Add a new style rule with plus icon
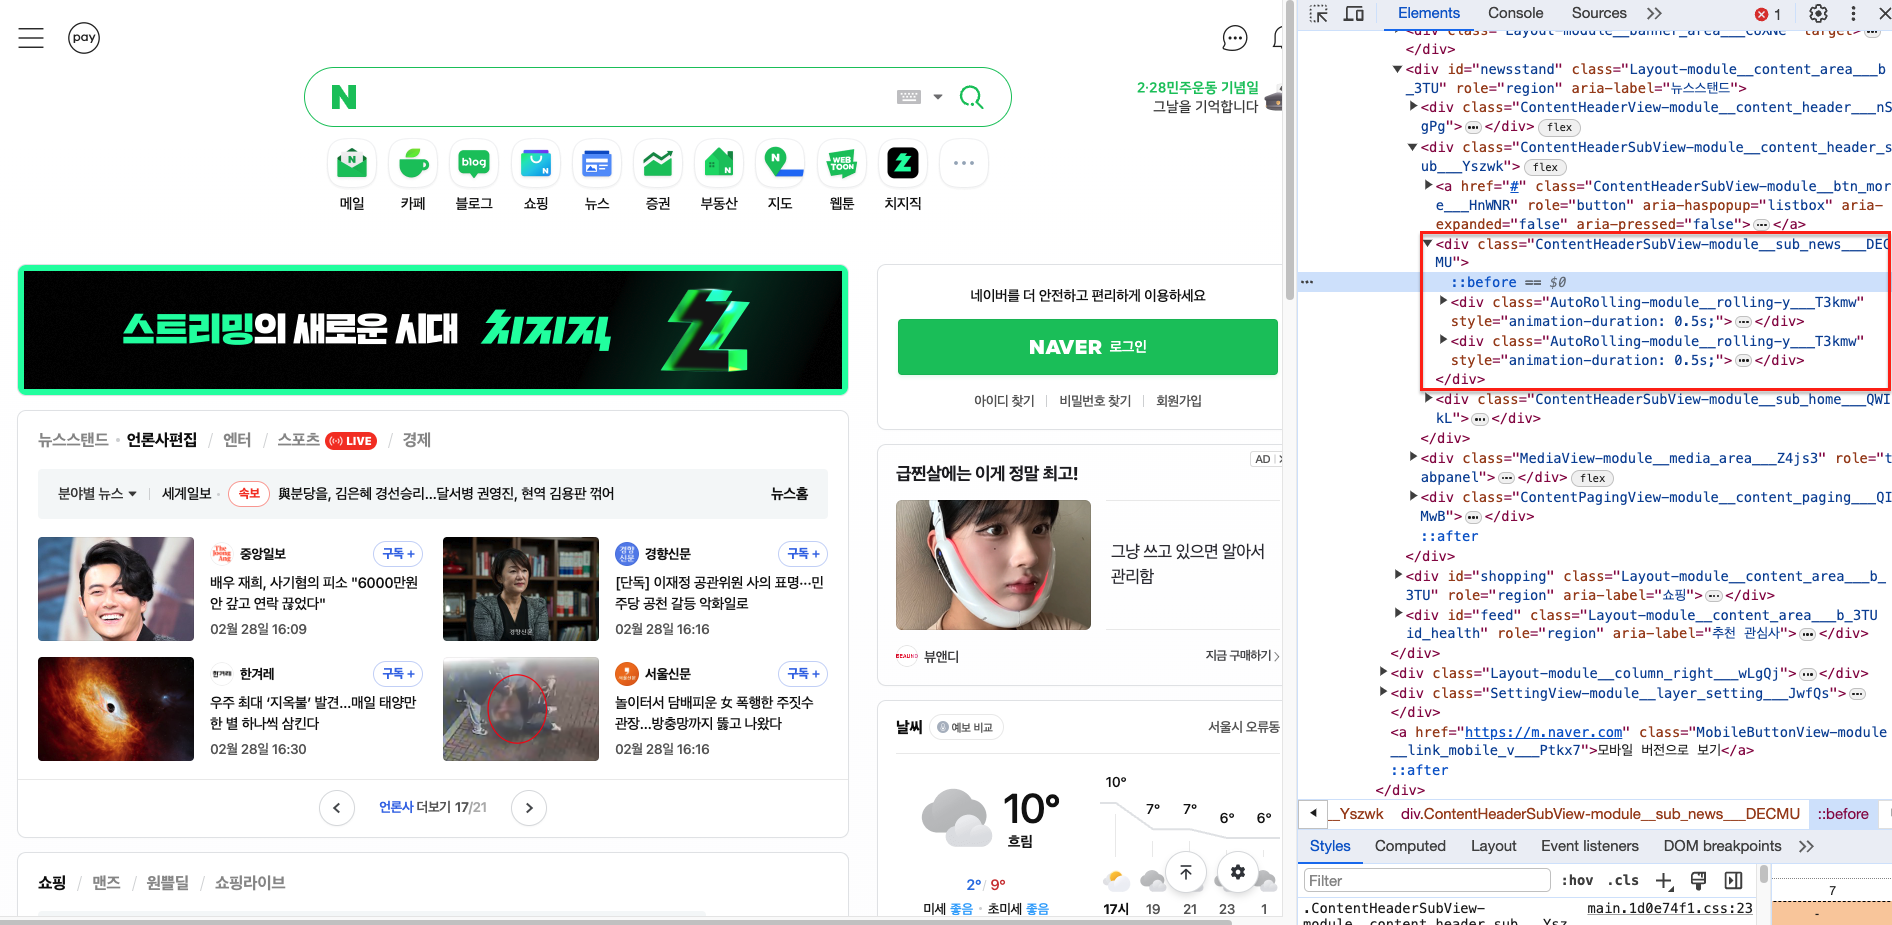Image resolution: width=1892 pixels, height=925 pixels. (1664, 880)
